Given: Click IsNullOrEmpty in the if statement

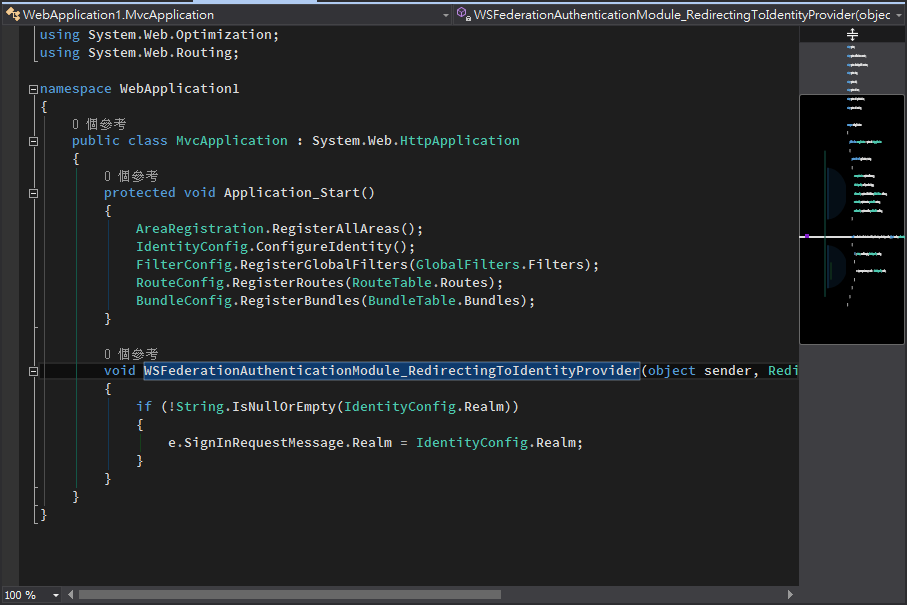Looking at the screenshot, I should (x=283, y=407).
